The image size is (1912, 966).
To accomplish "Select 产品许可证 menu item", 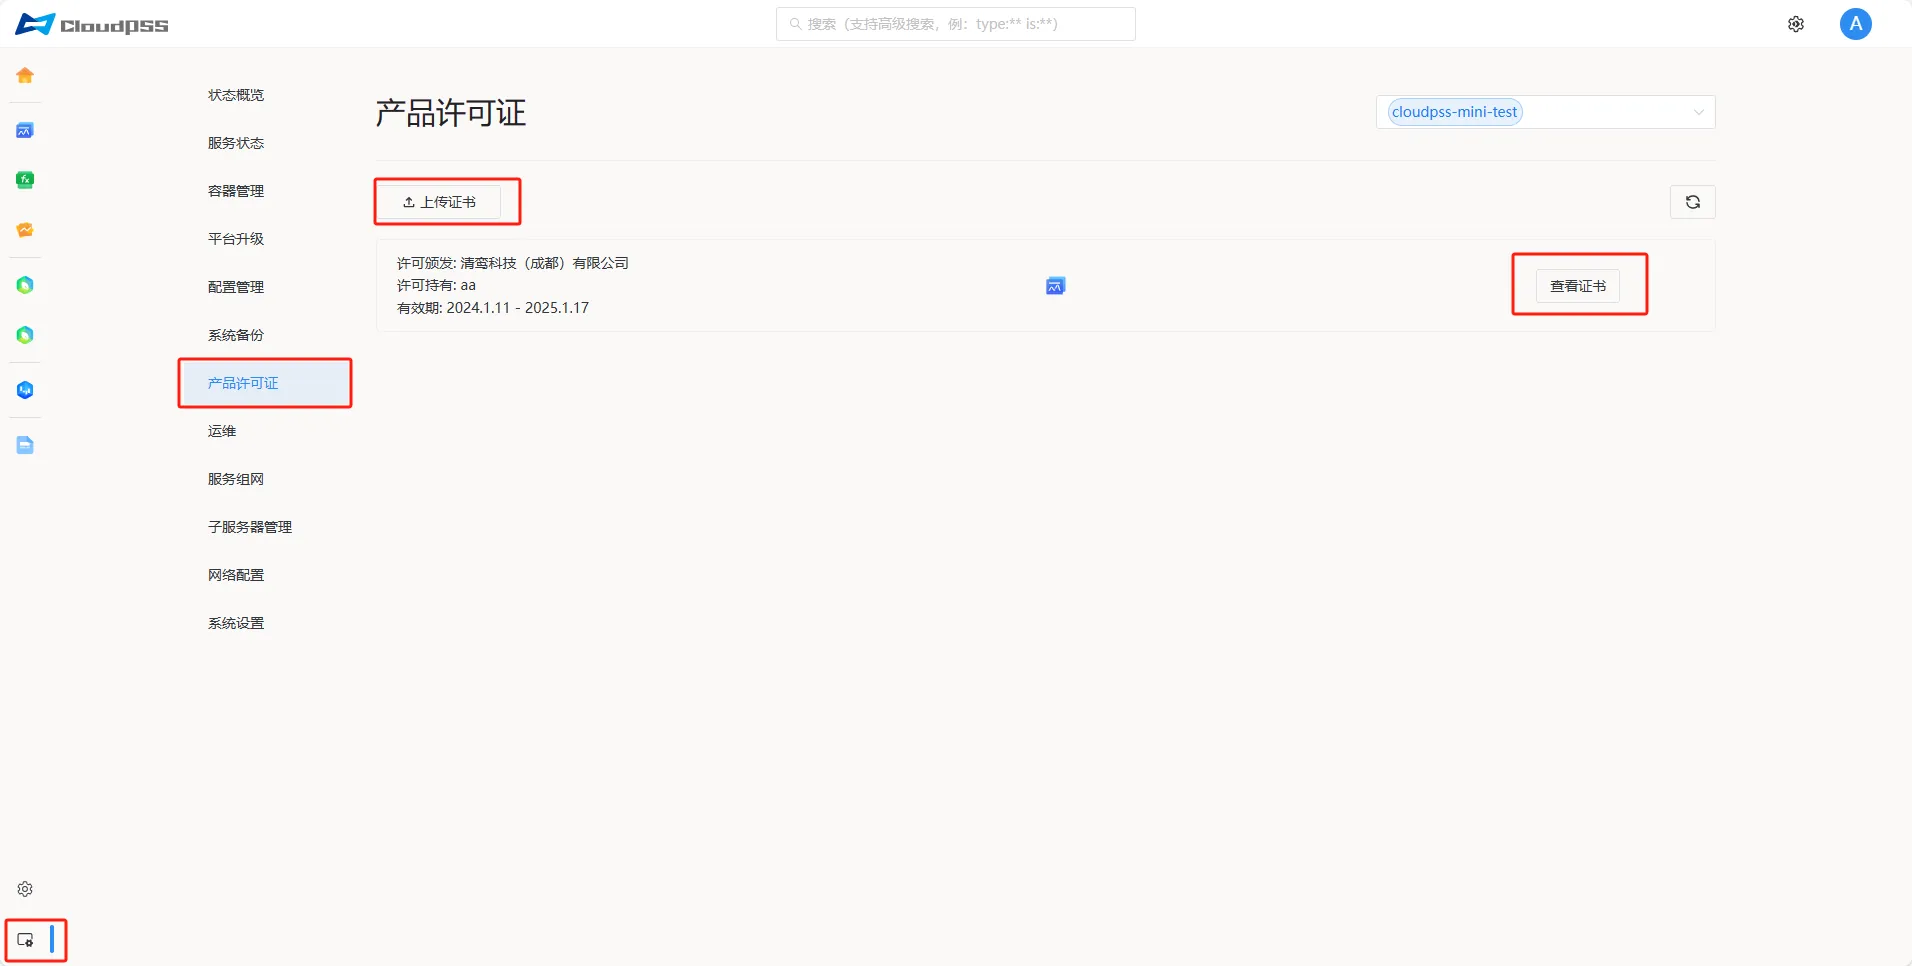I will click(x=265, y=383).
